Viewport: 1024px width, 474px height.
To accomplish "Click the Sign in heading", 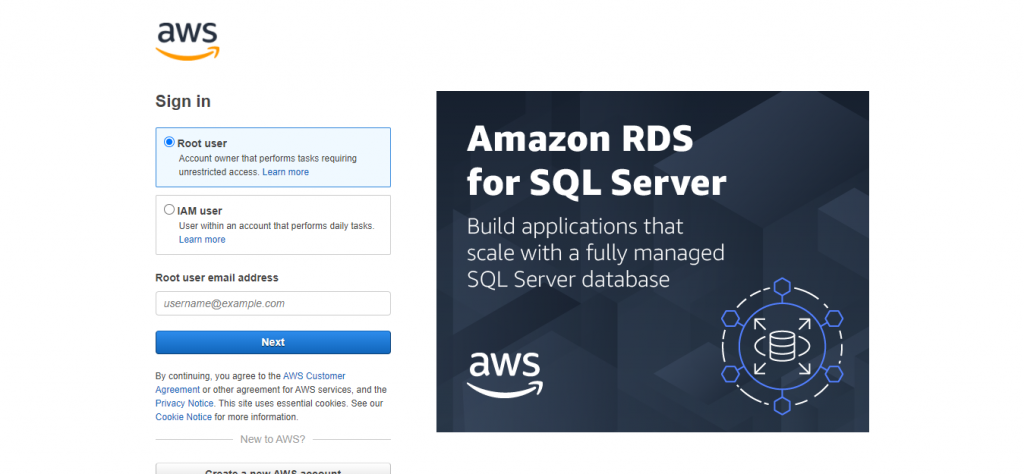I will pos(183,101).
